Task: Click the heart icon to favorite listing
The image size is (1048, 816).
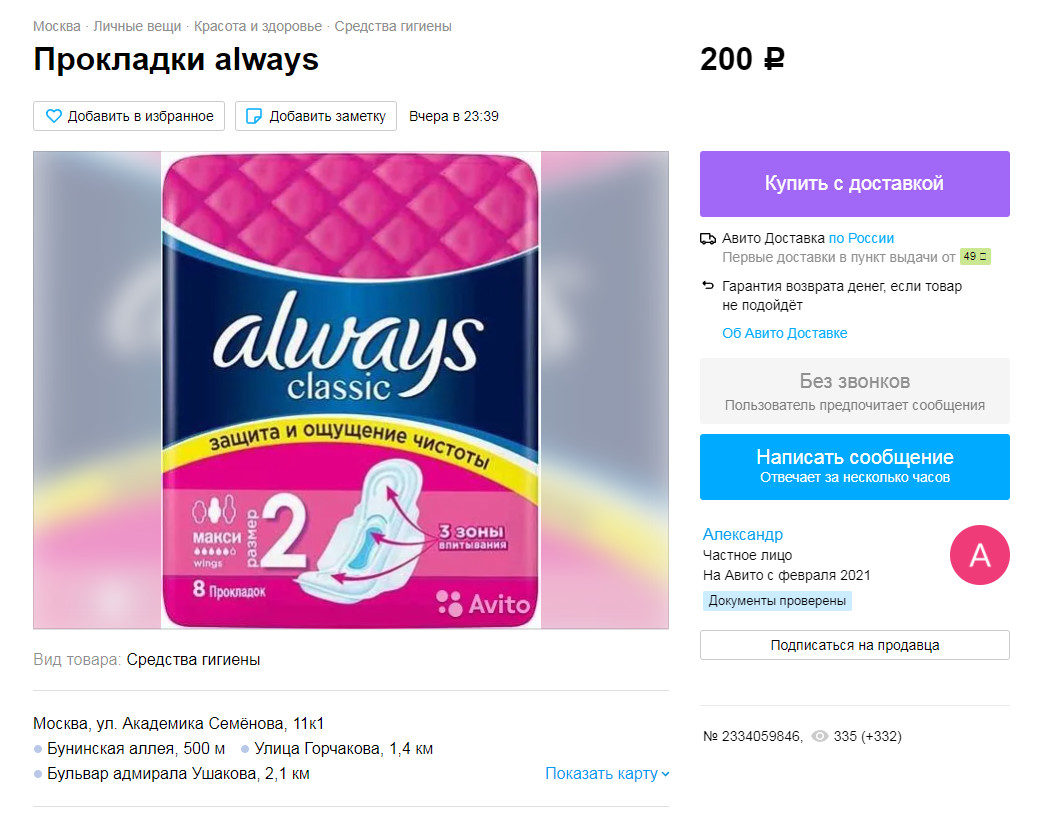Action: 53,116
